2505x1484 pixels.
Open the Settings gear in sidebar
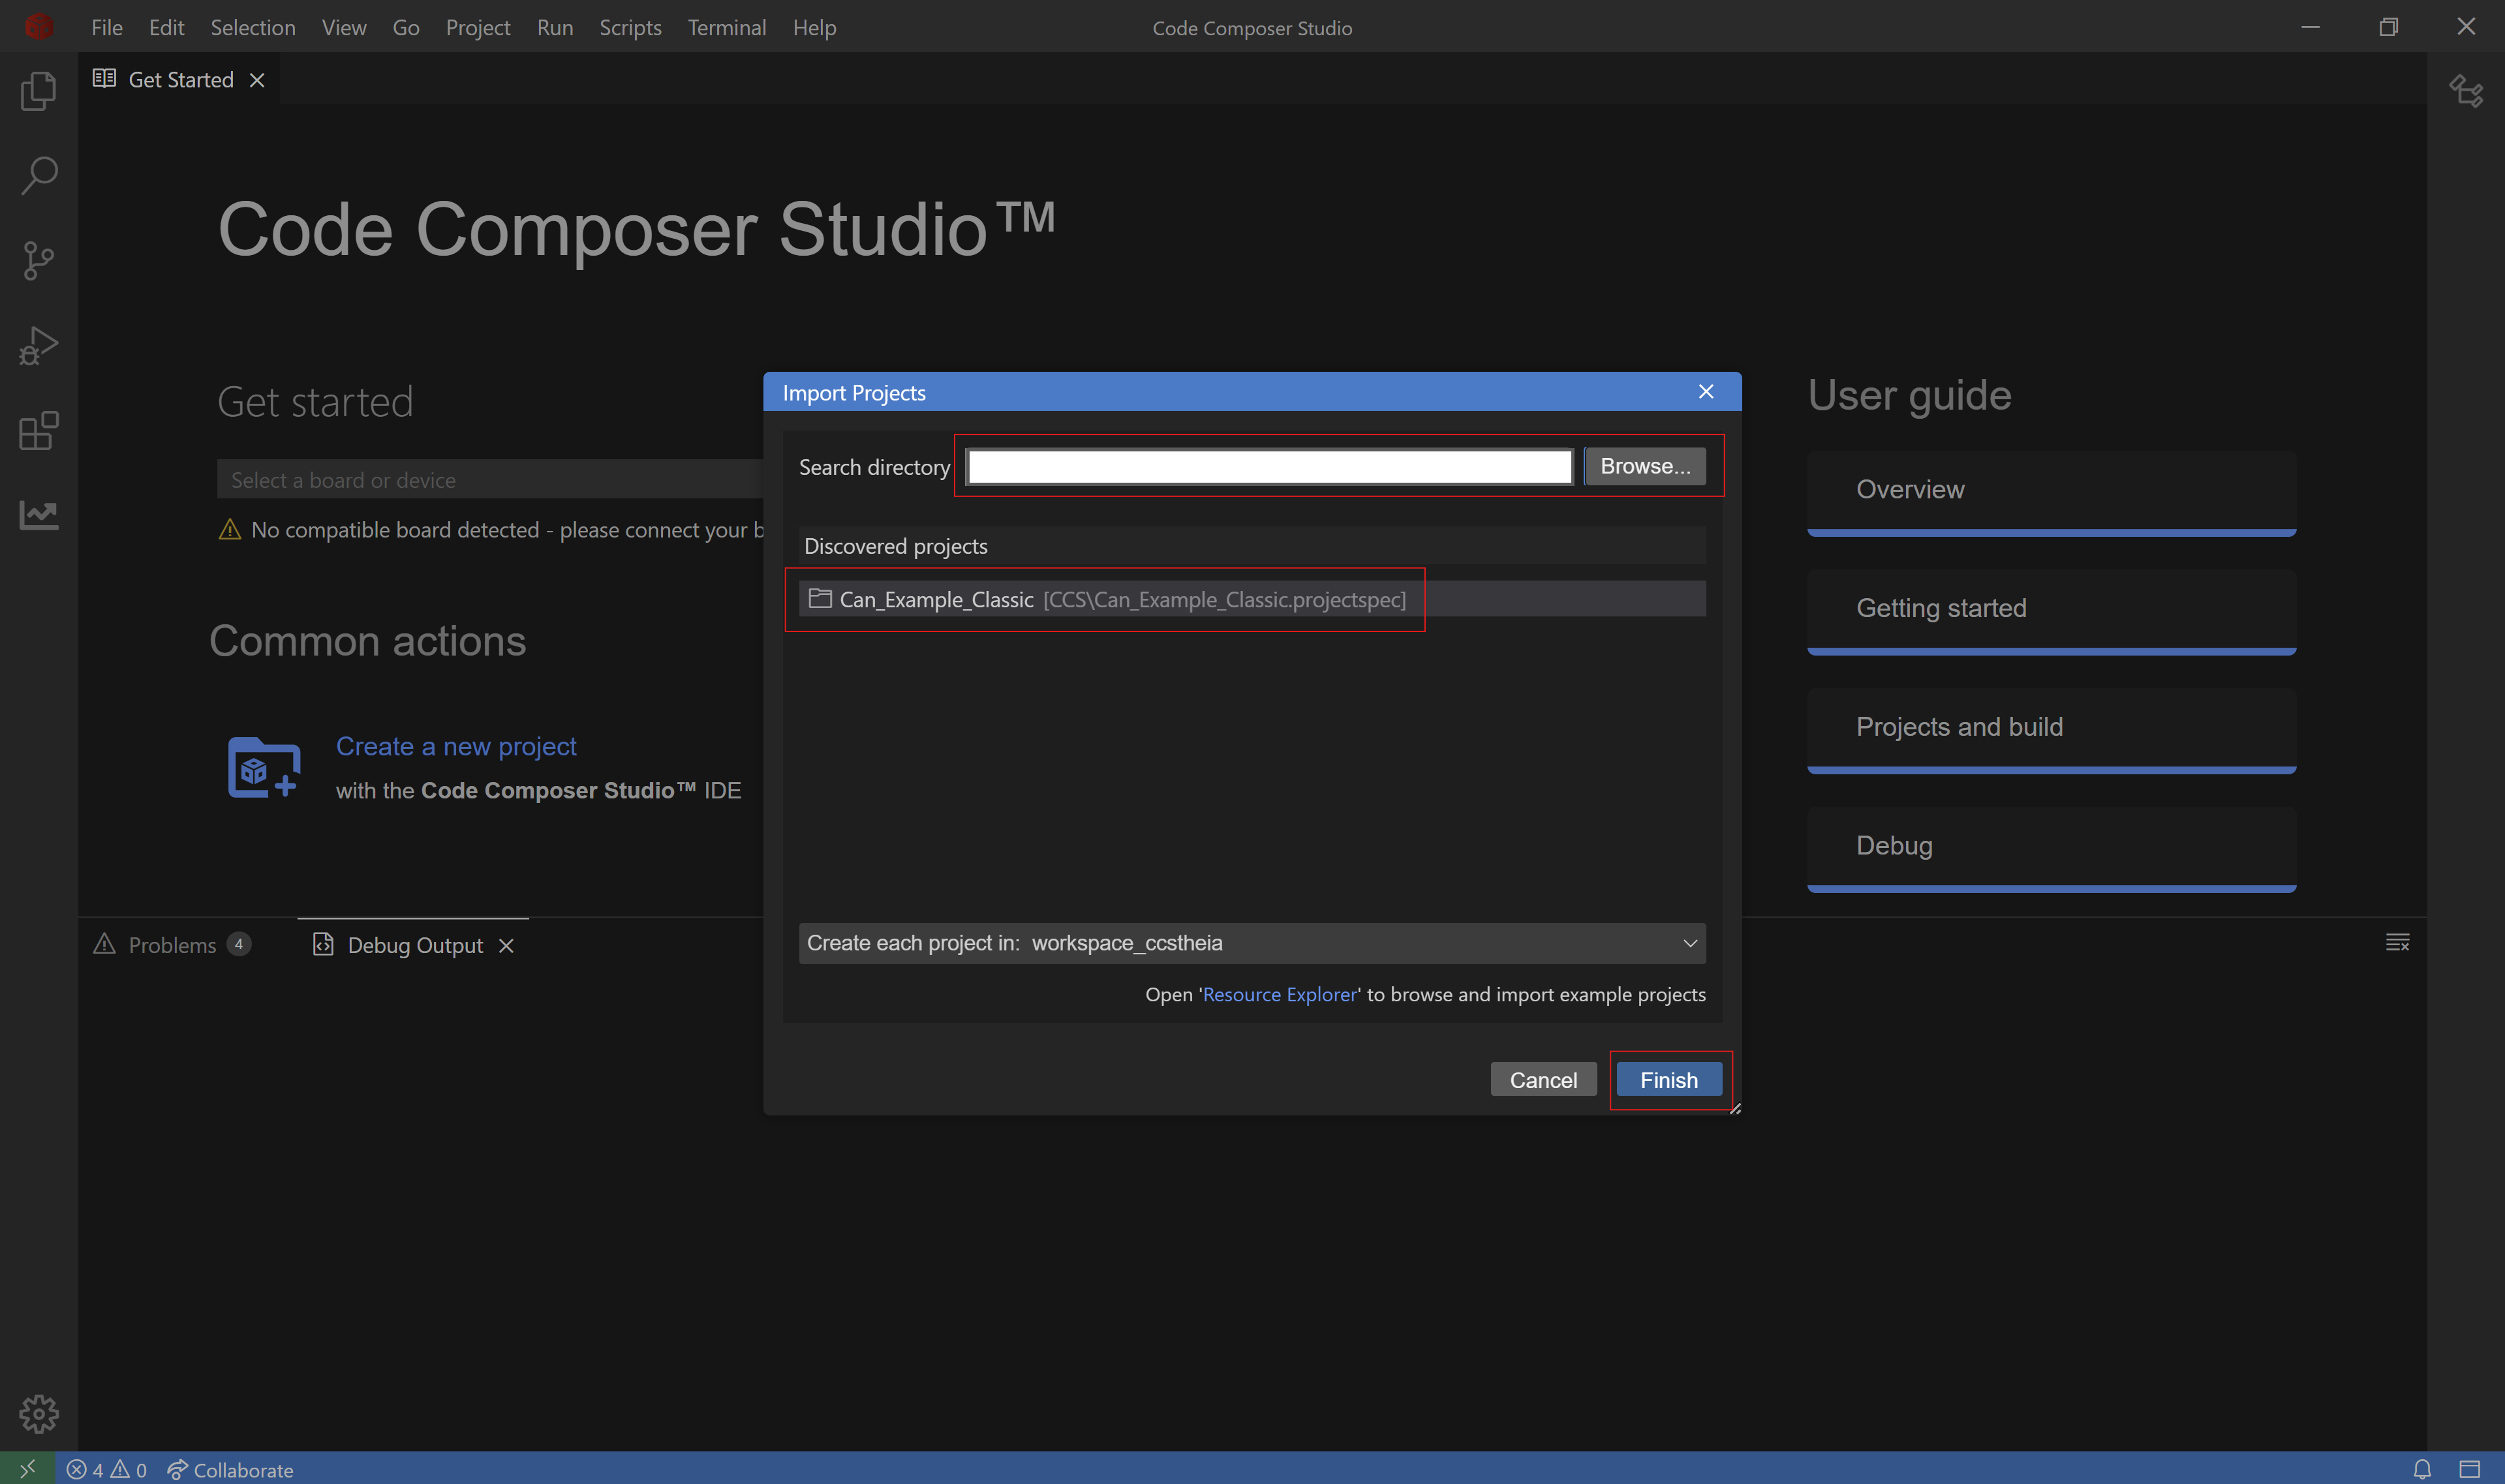coord(38,1414)
